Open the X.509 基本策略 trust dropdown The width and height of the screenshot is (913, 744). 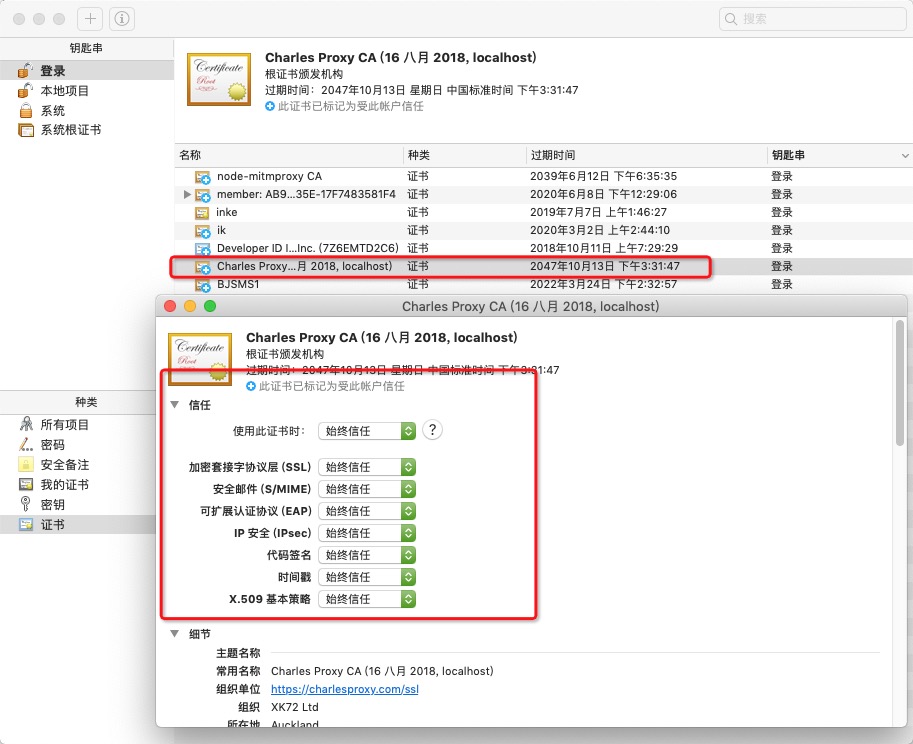pos(367,599)
